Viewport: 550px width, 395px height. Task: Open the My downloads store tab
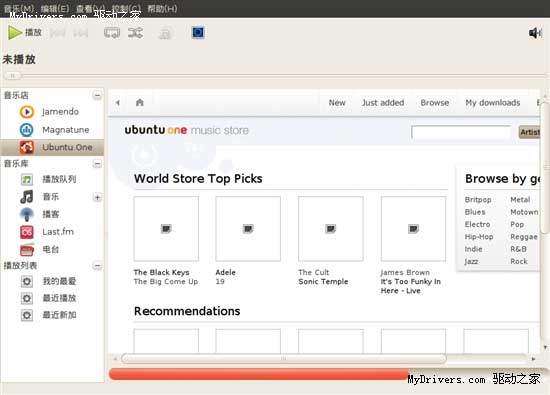tap(493, 103)
